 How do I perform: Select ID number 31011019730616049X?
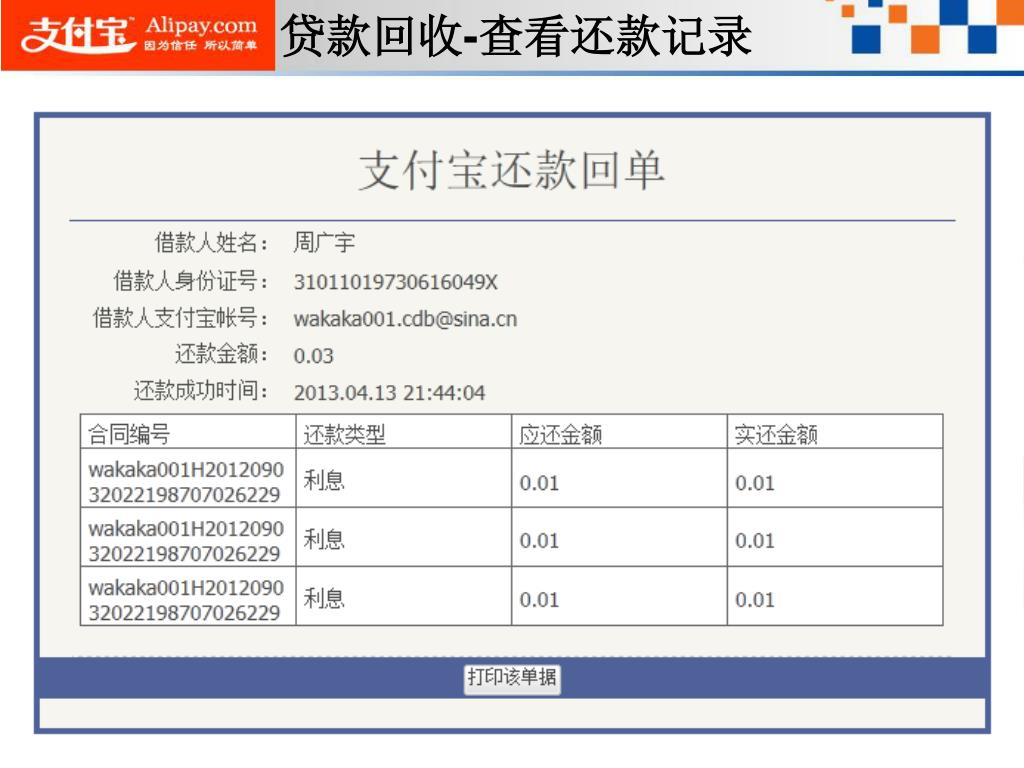click(395, 282)
